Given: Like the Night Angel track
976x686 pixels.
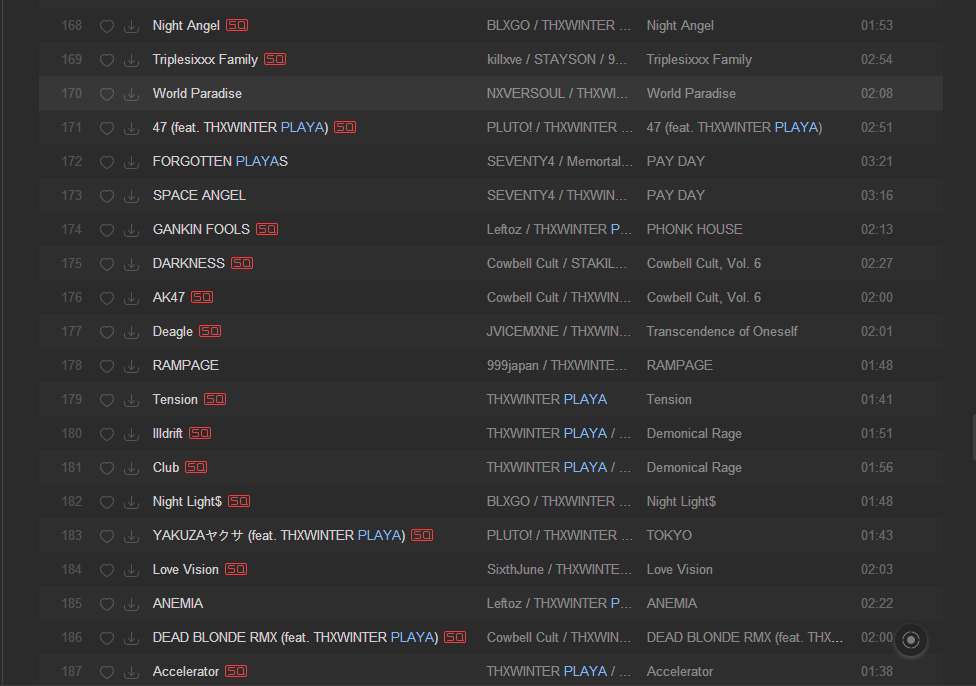Looking at the screenshot, I should pyautogui.click(x=107, y=26).
